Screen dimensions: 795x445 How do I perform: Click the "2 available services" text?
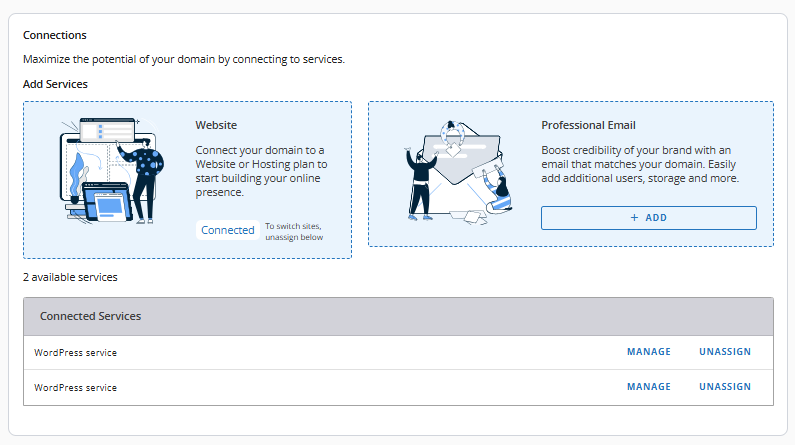(x=70, y=277)
